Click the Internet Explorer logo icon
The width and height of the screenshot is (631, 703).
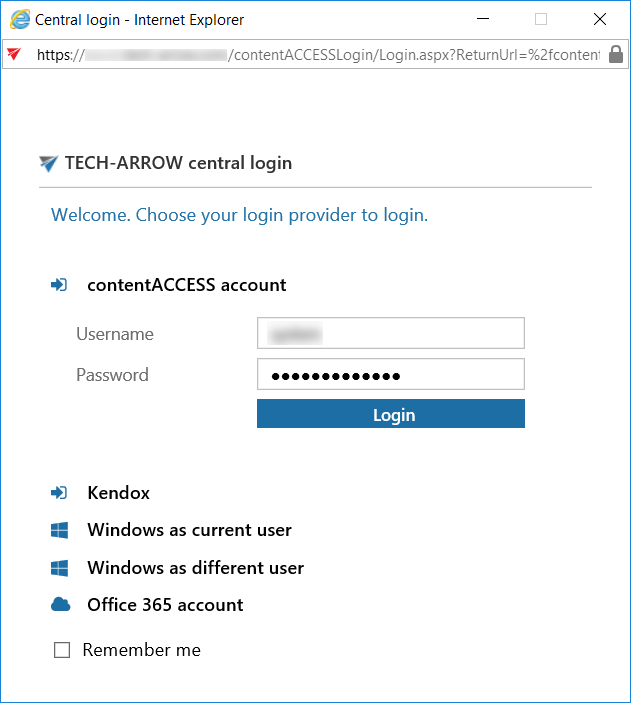tap(19, 19)
